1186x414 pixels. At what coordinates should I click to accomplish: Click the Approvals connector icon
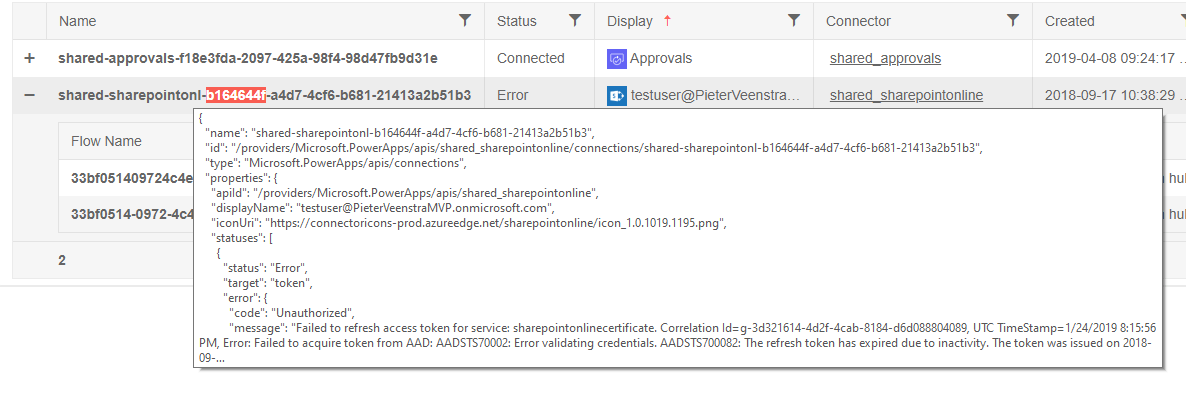coord(616,58)
